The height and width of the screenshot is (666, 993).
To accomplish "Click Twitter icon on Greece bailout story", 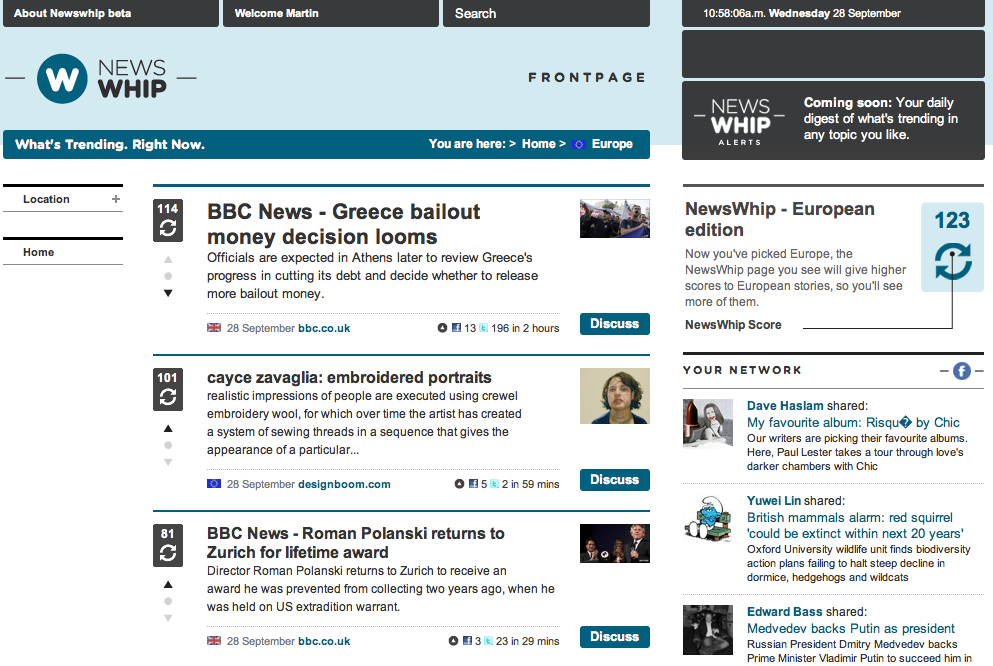I will 484,328.
